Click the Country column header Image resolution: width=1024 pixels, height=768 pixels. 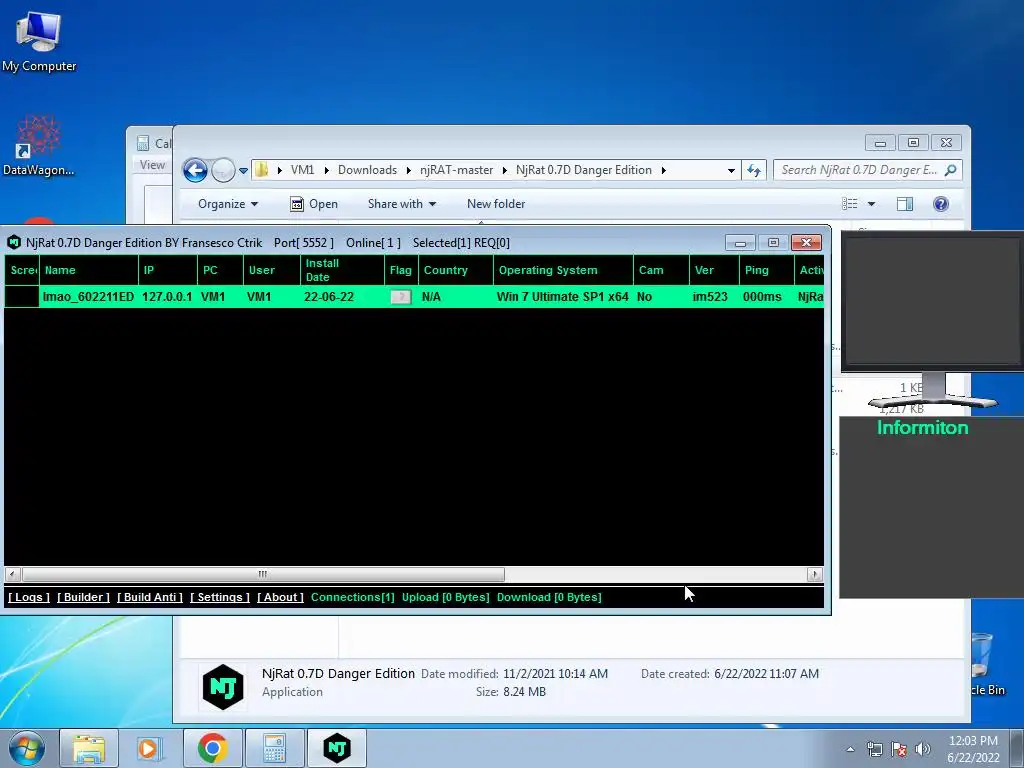[x=455, y=270]
